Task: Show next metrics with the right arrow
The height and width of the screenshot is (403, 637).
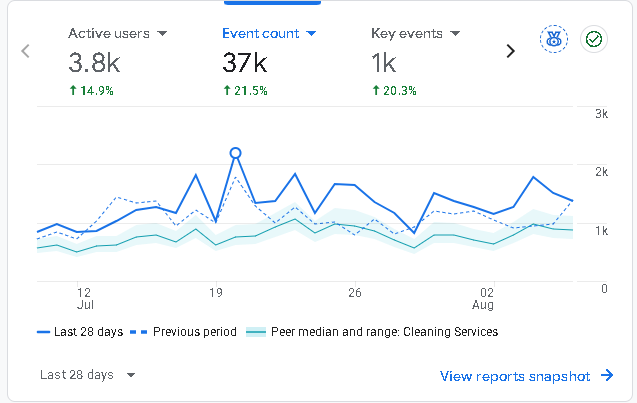Action: tap(511, 51)
